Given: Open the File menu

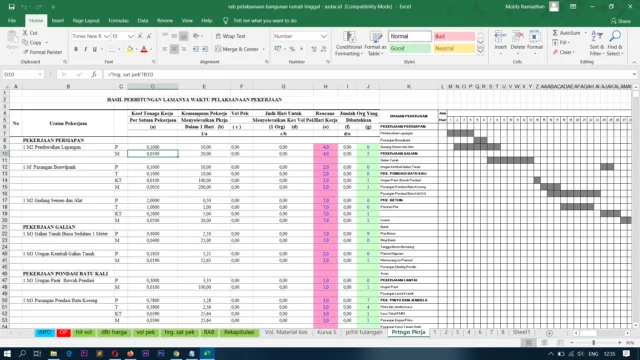Looking at the screenshot, I should 12,20.
